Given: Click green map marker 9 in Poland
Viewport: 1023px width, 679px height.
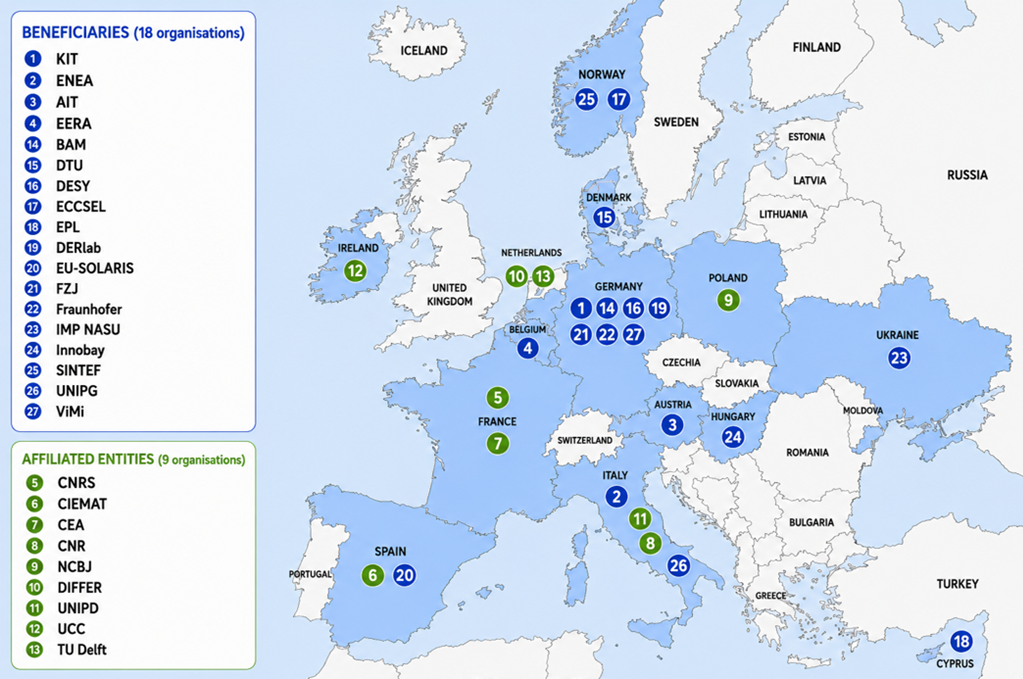Looking at the screenshot, I should coord(728,300).
